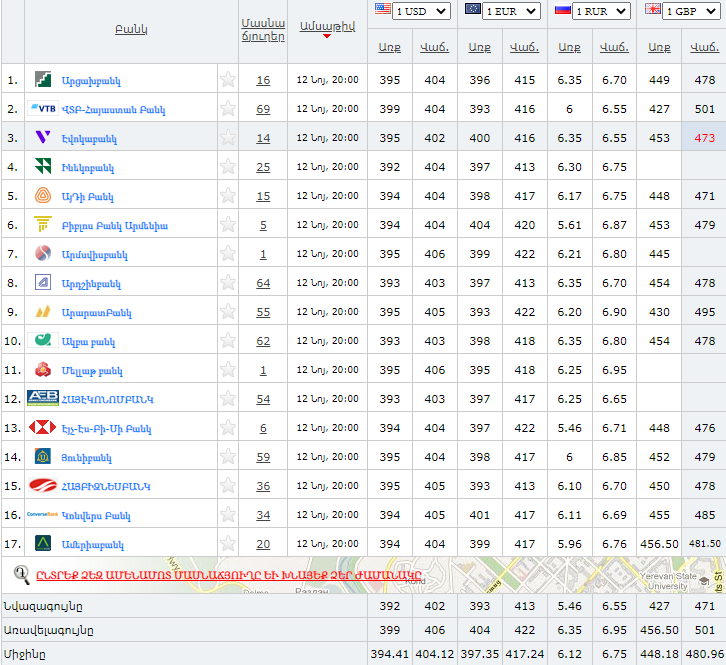Click the yellow Byblos Bank logo in row 6
Image resolution: width=726 pixels, height=665 pixels.
(x=43, y=224)
